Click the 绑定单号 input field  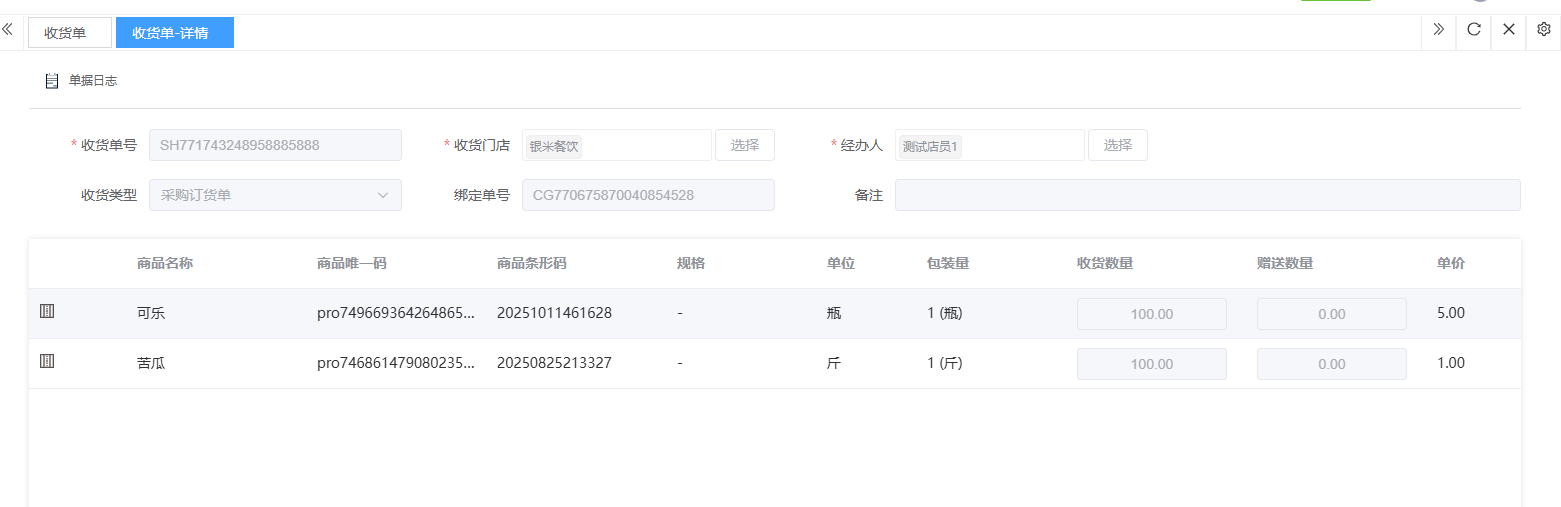[x=648, y=195]
